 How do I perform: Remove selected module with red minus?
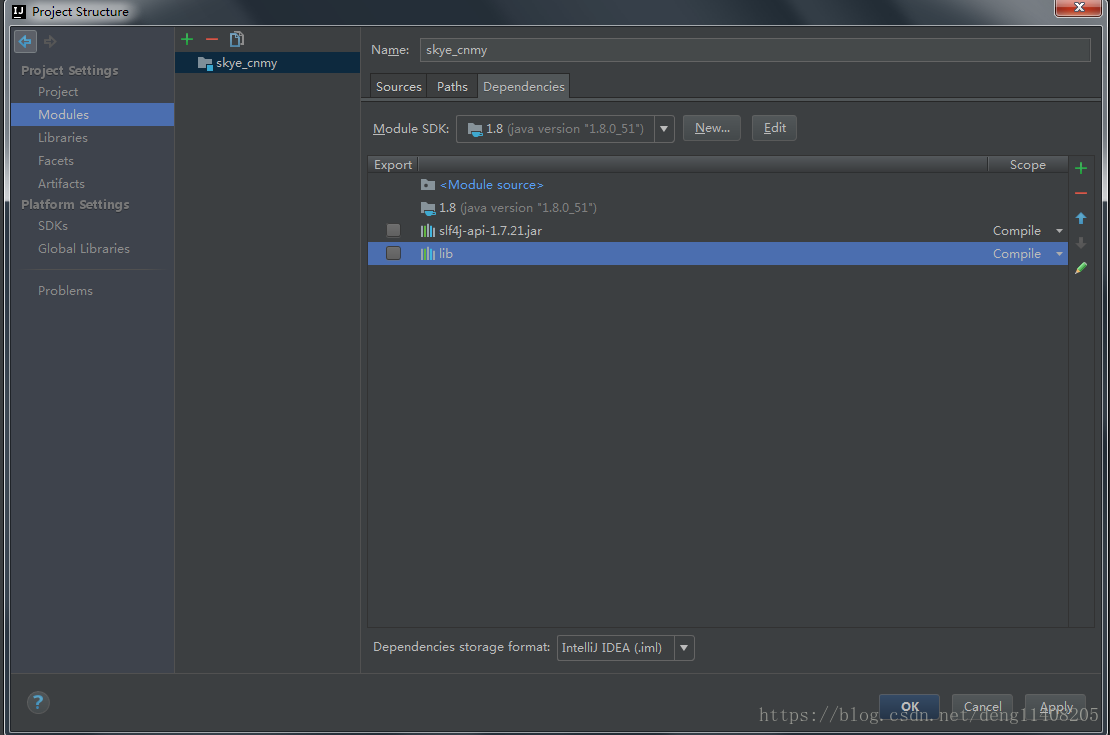[212, 39]
